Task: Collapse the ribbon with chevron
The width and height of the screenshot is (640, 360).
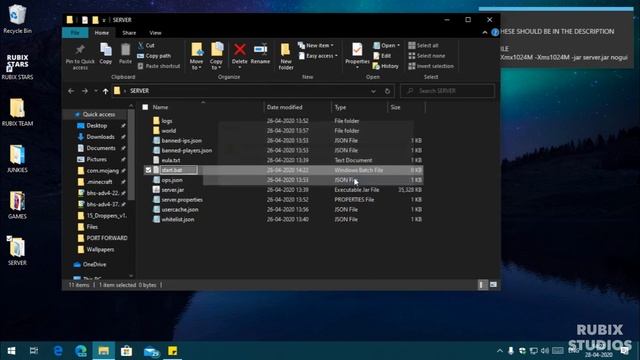Action: pos(484,33)
